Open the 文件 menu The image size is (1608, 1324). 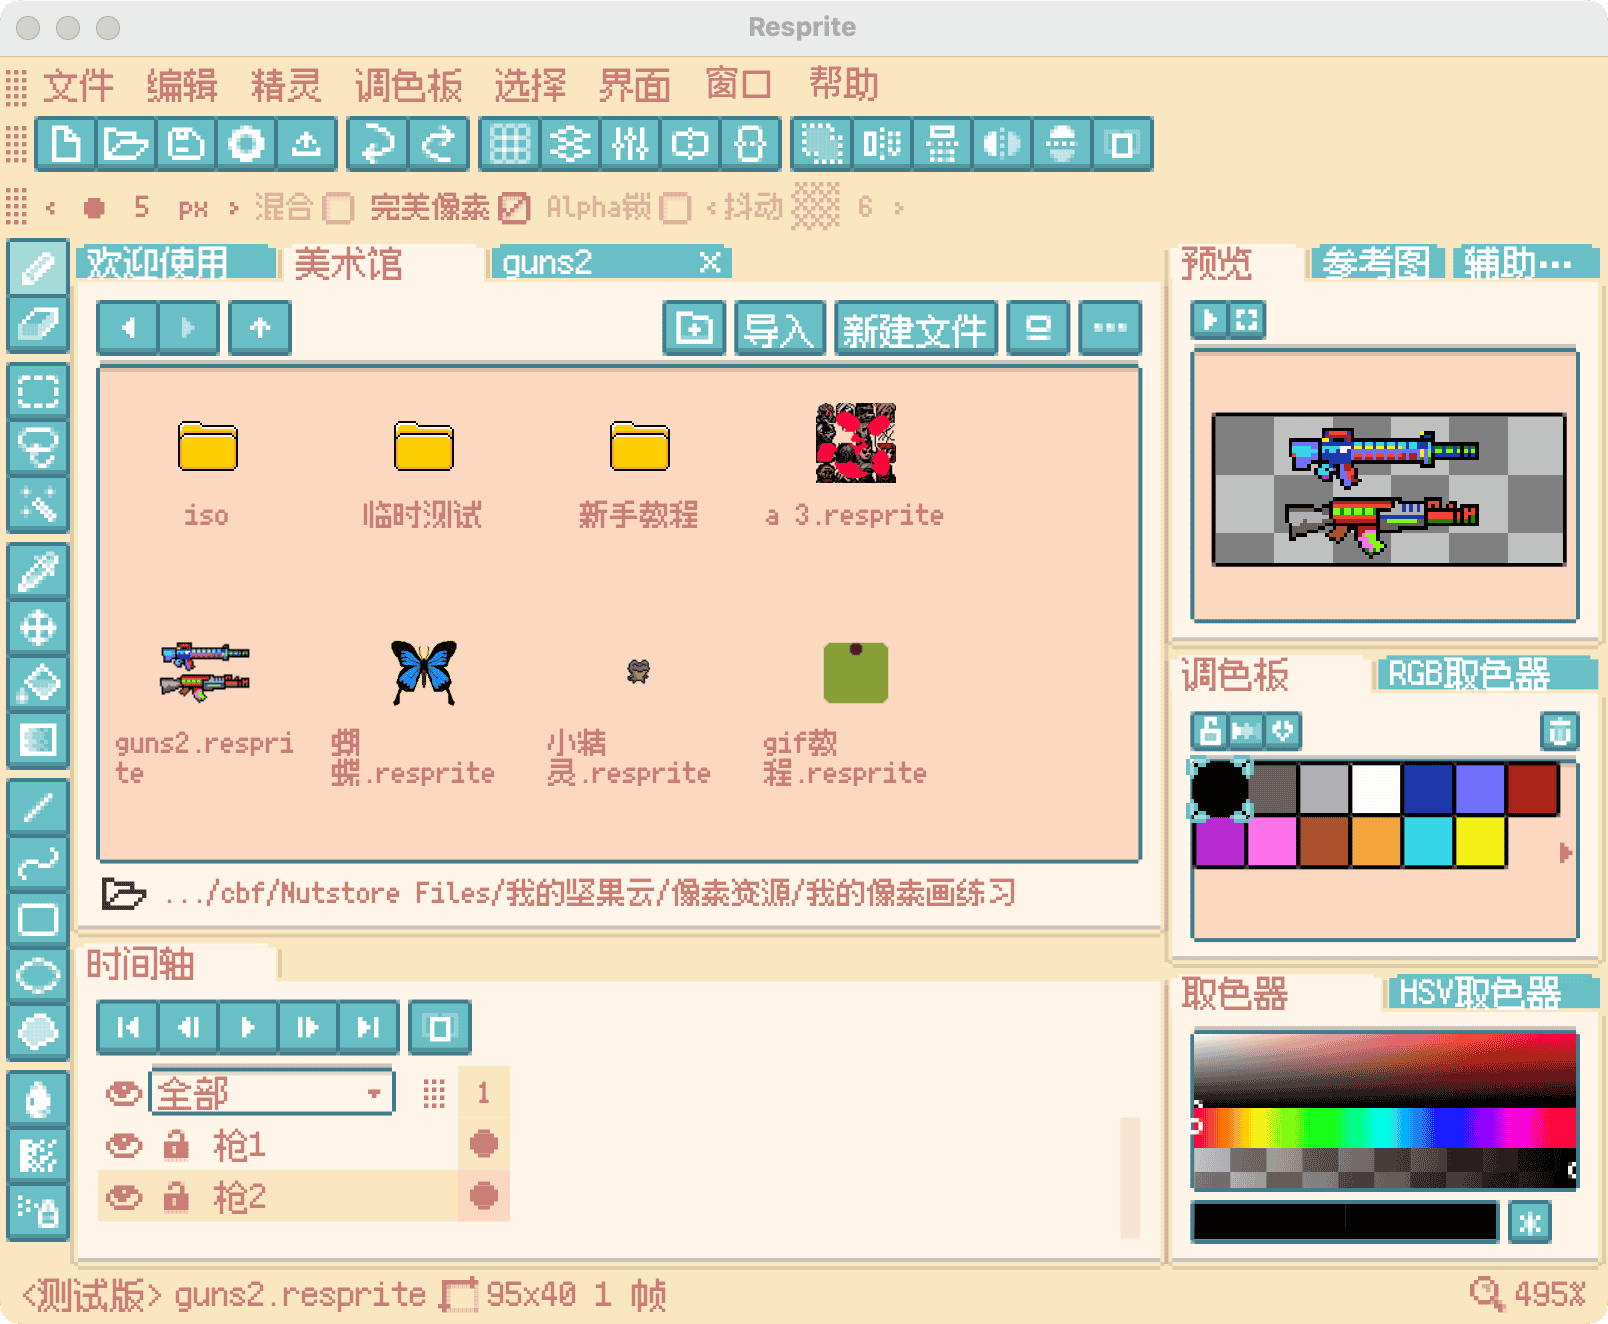tap(78, 86)
